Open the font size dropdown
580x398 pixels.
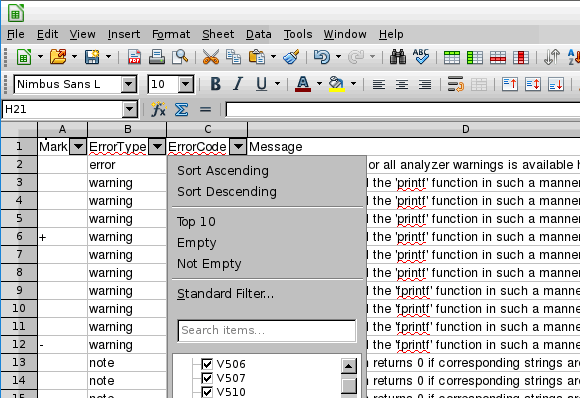click(x=185, y=84)
